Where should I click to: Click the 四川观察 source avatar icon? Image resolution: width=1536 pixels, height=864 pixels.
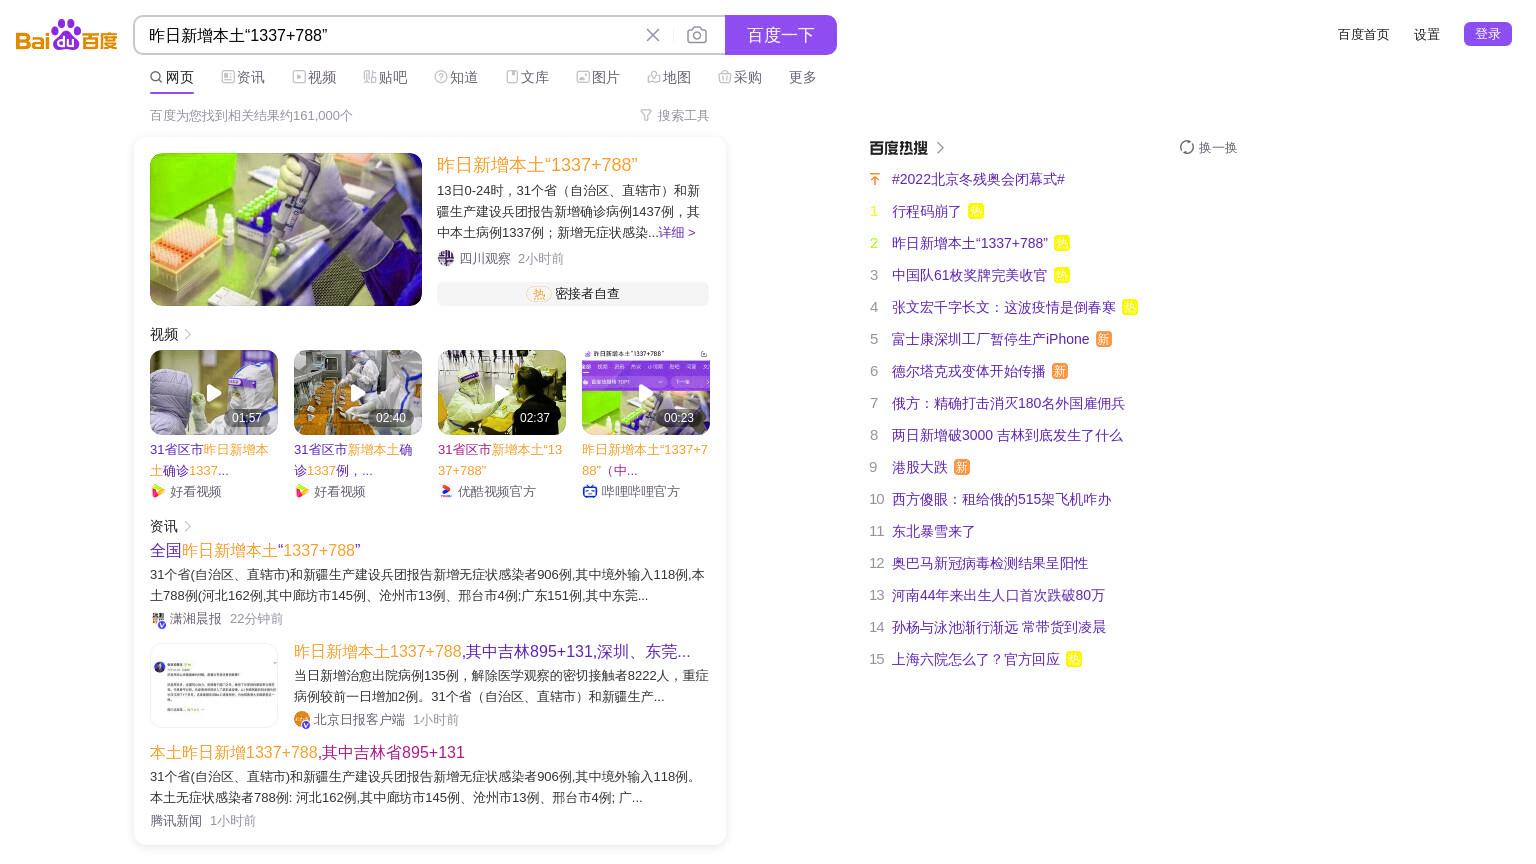(446, 258)
